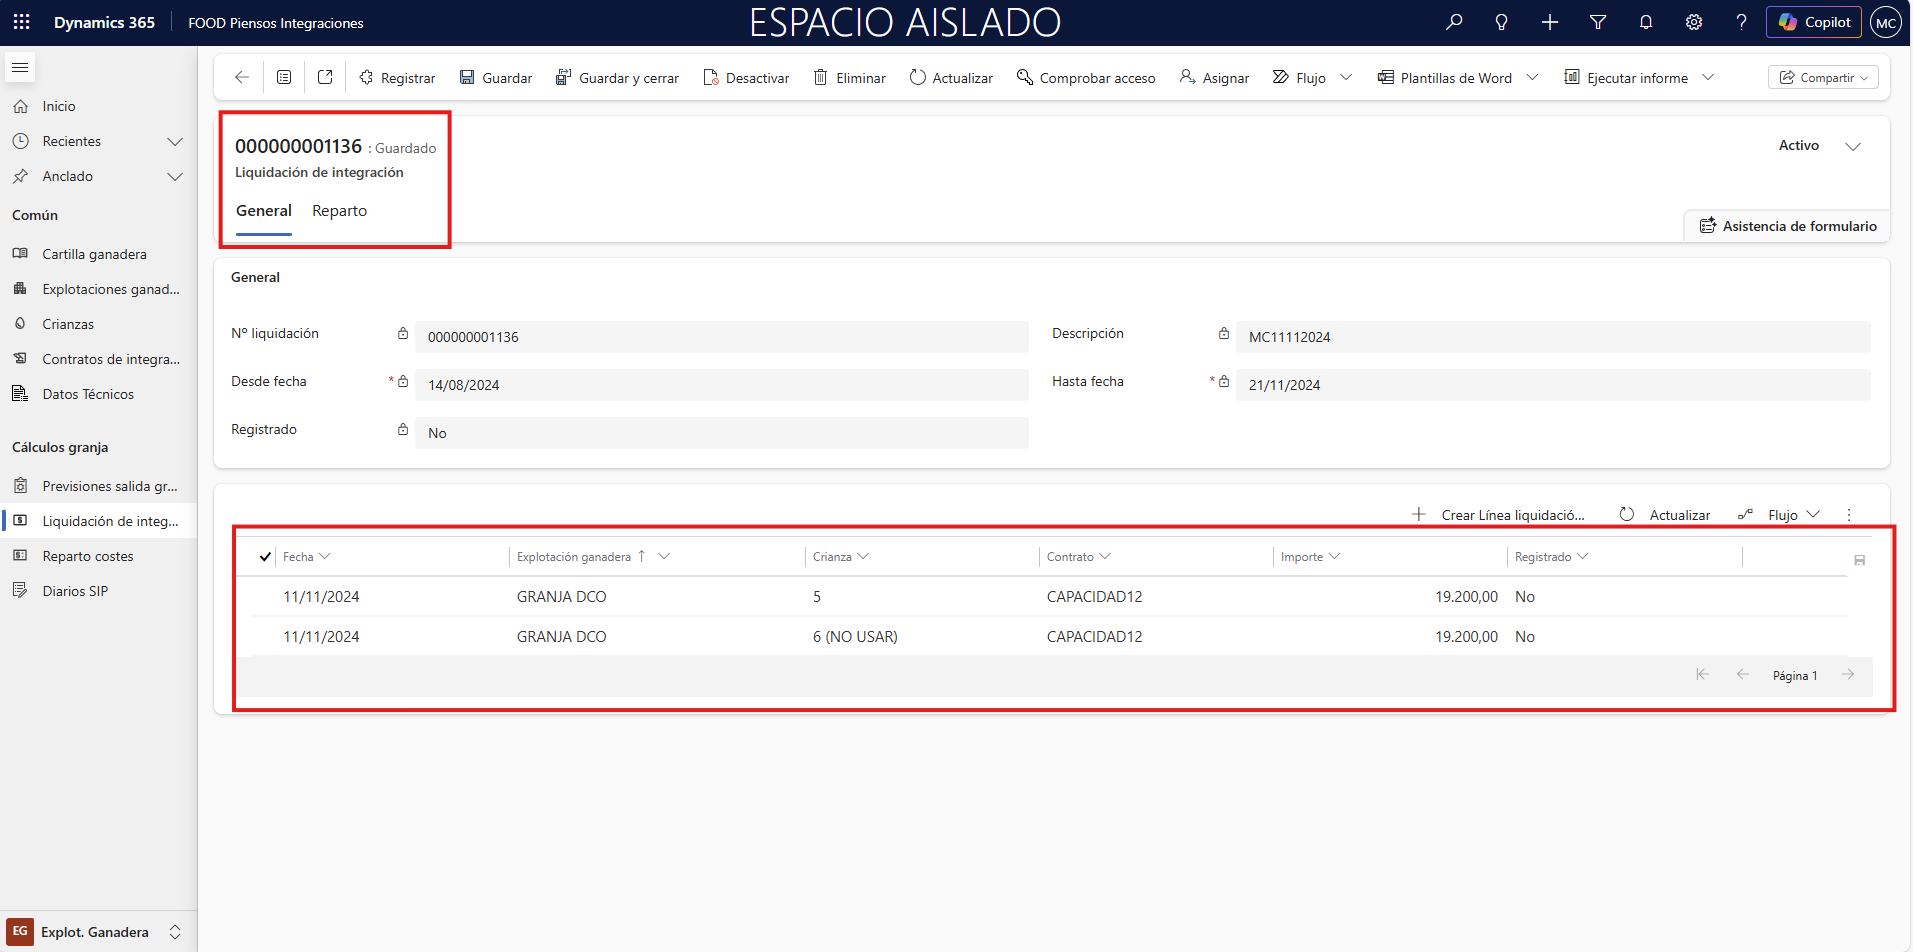Click the search magnifier icon in the header
1913x952 pixels.
point(1454,22)
